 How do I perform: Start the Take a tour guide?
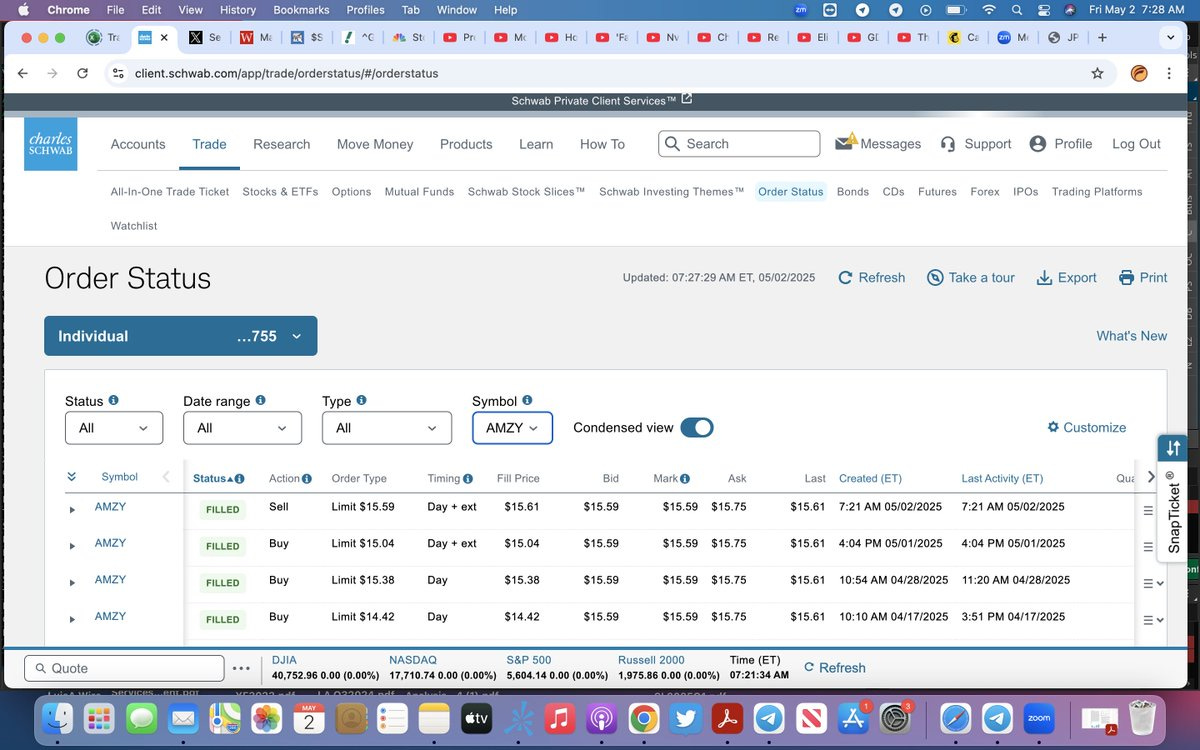point(970,278)
